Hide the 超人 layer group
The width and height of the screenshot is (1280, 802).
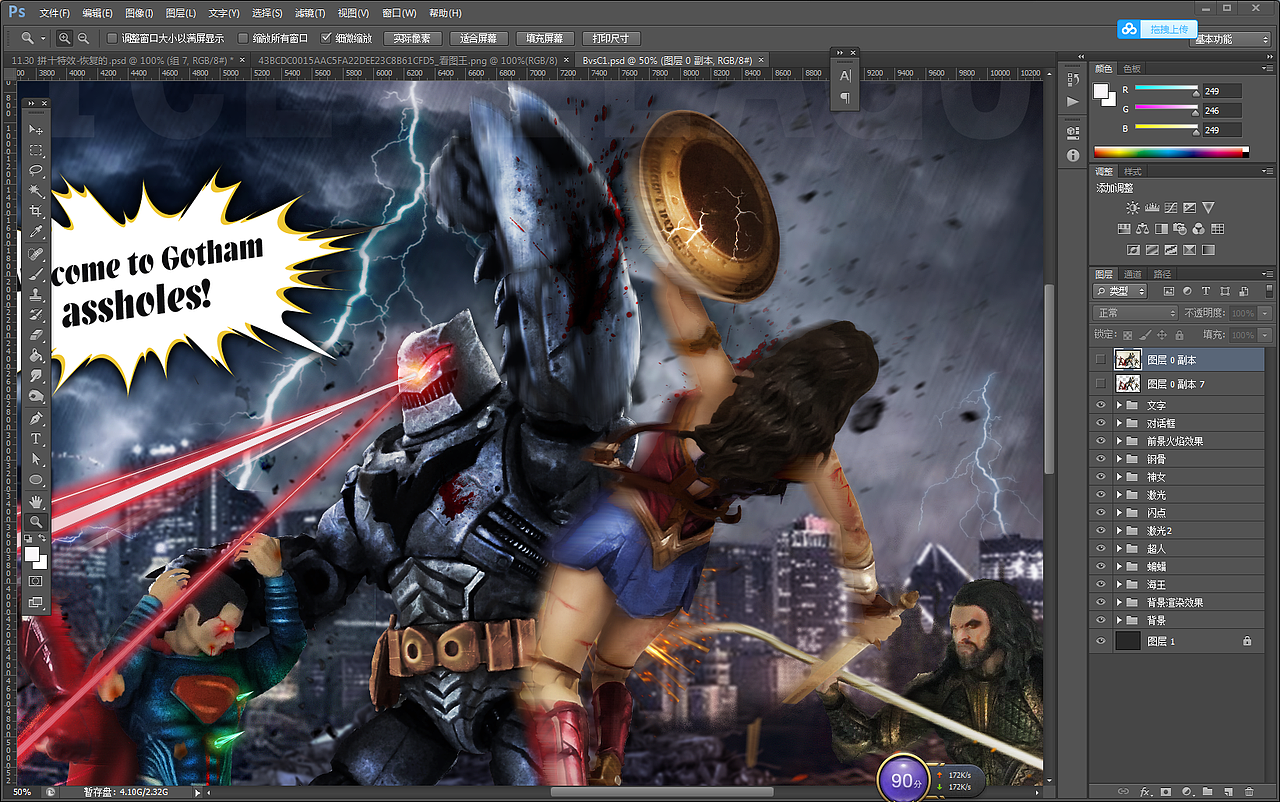1101,549
